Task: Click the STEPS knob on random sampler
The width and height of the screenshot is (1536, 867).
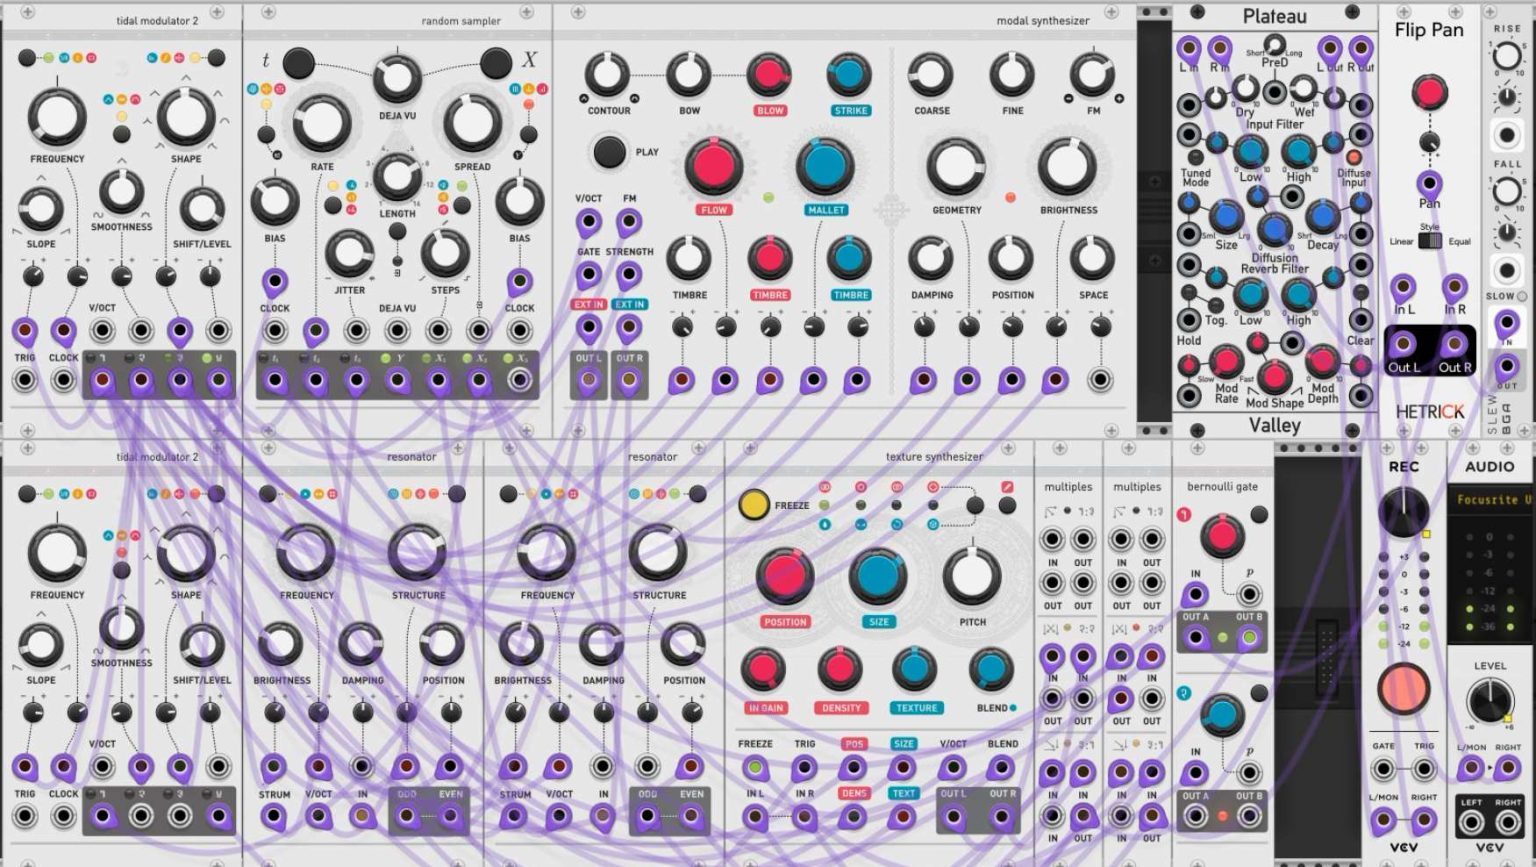Action: pos(445,254)
